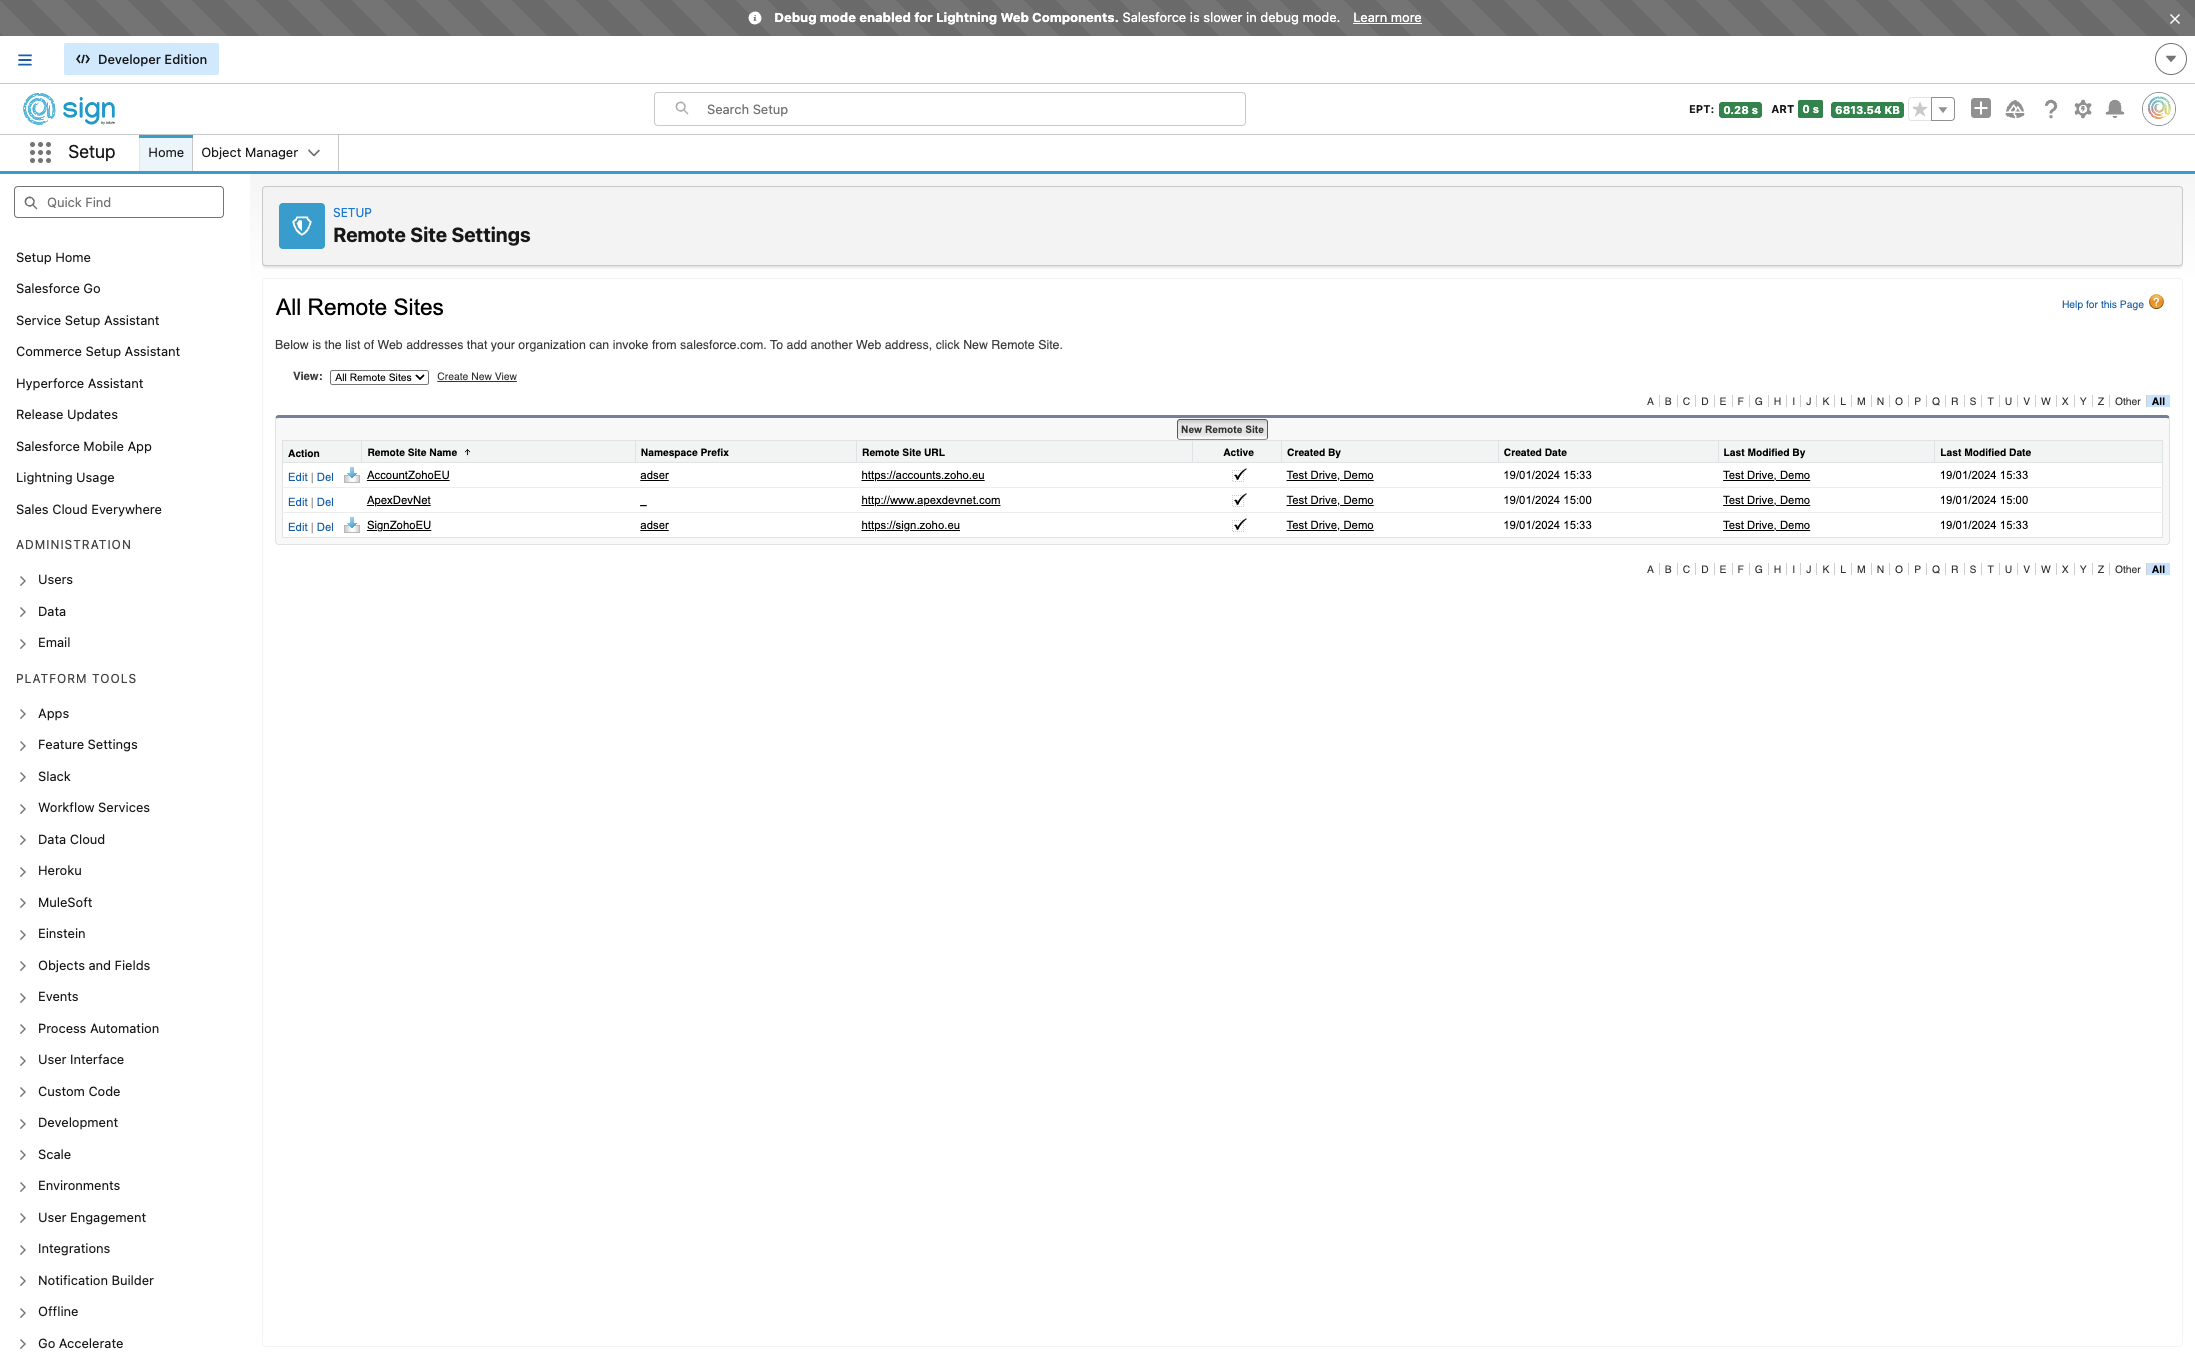
Task: Click the favorites star icon
Action: point(1919,110)
